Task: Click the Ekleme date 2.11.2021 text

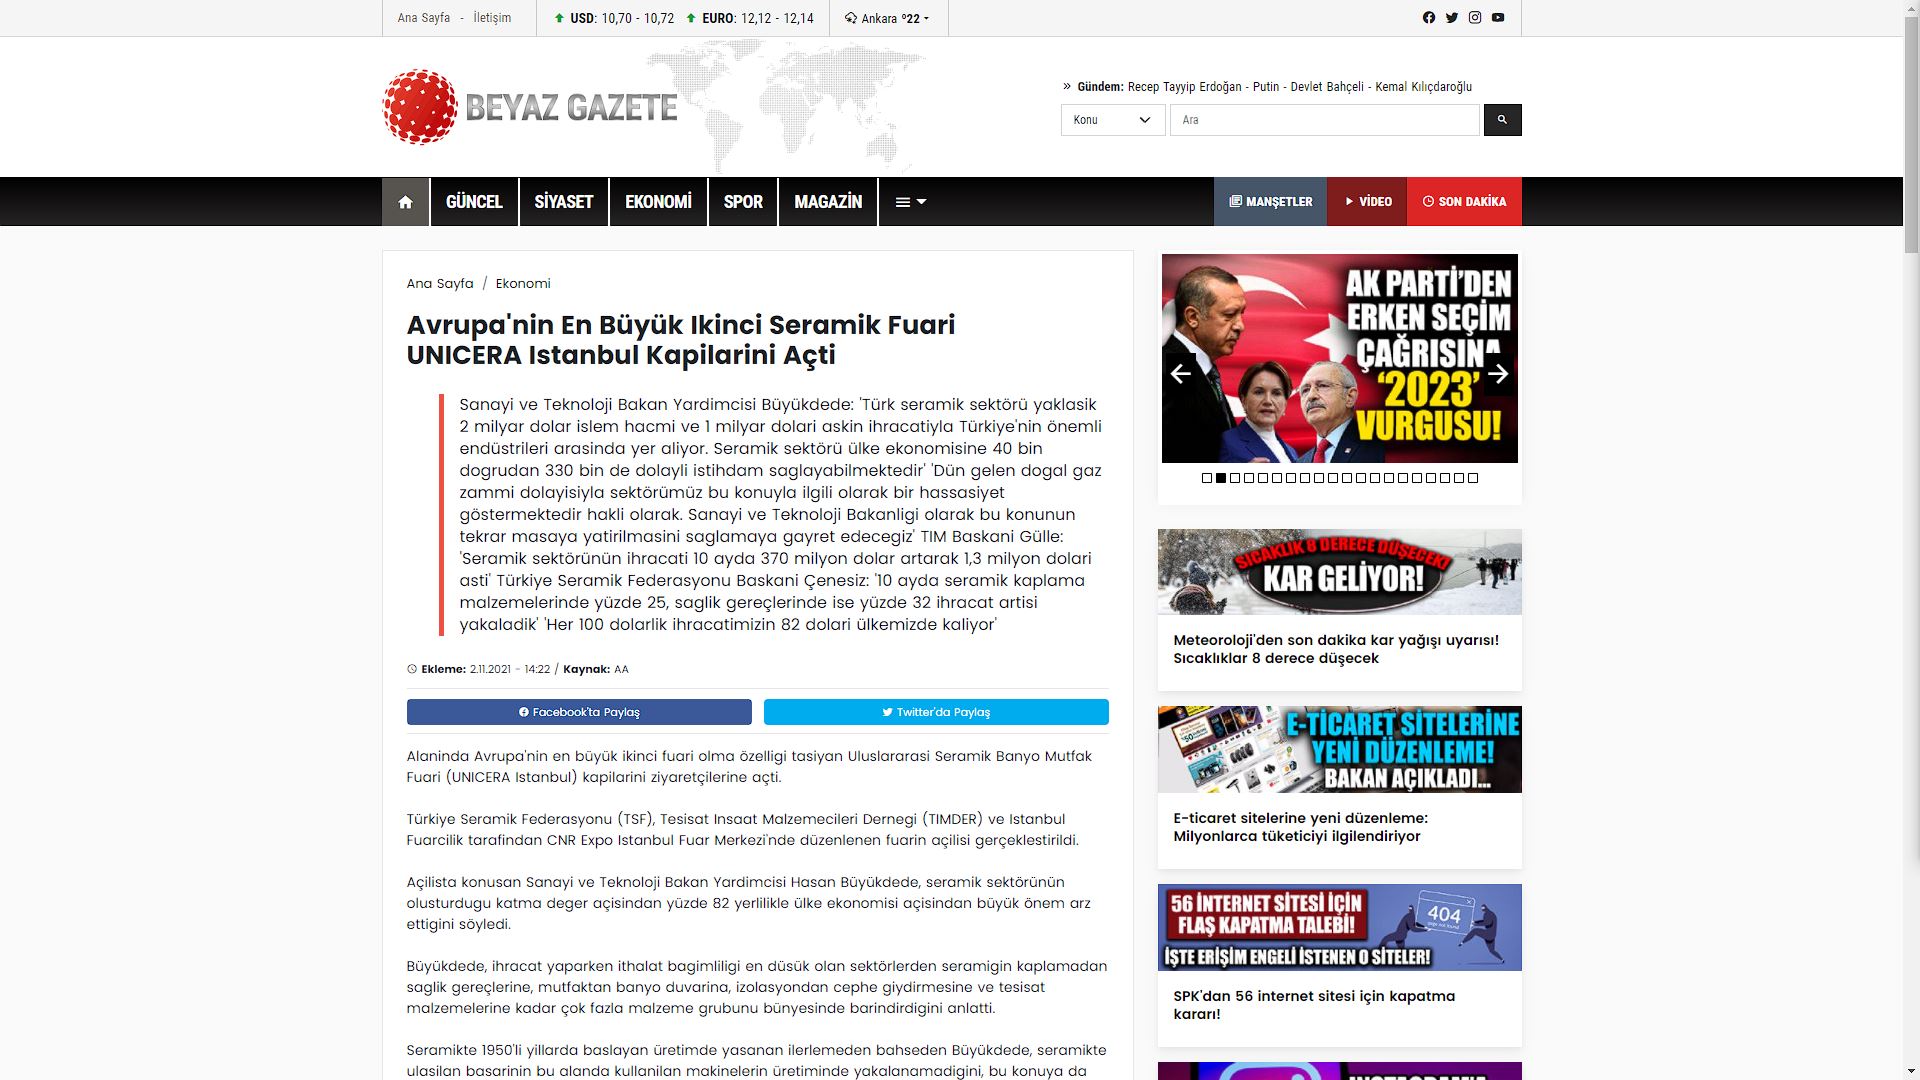Action: (x=510, y=669)
